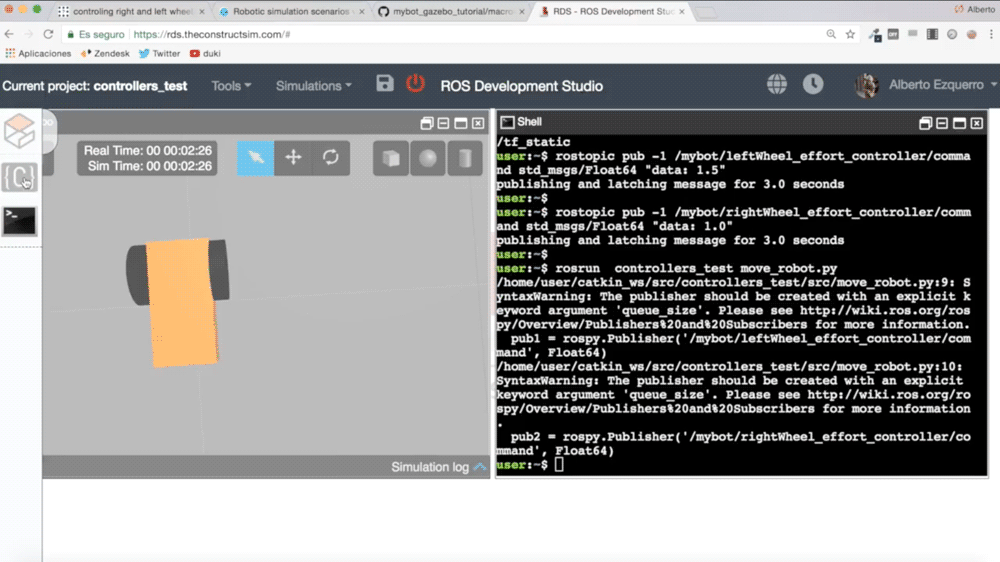Select the rotate tool in simulation
The height and width of the screenshot is (562, 1000).
pos(330,158)
